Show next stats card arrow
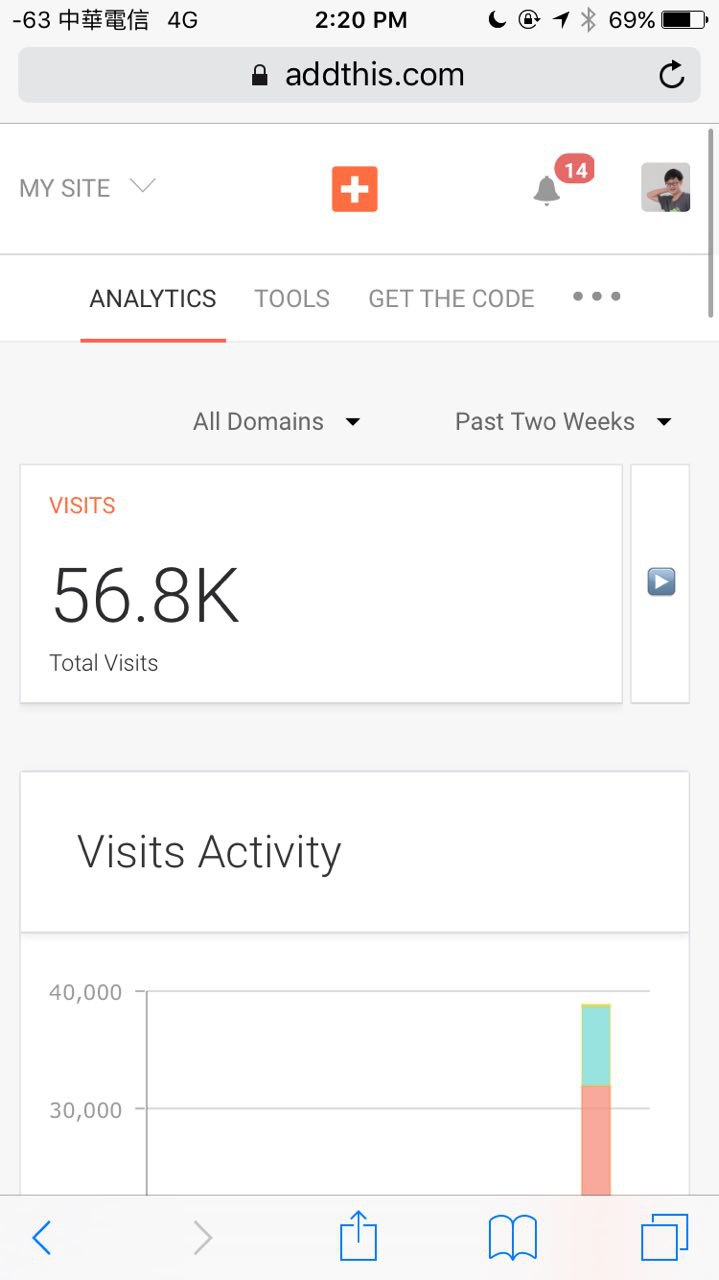Viewport: 719px width, 1280px height. click(661, 582)
